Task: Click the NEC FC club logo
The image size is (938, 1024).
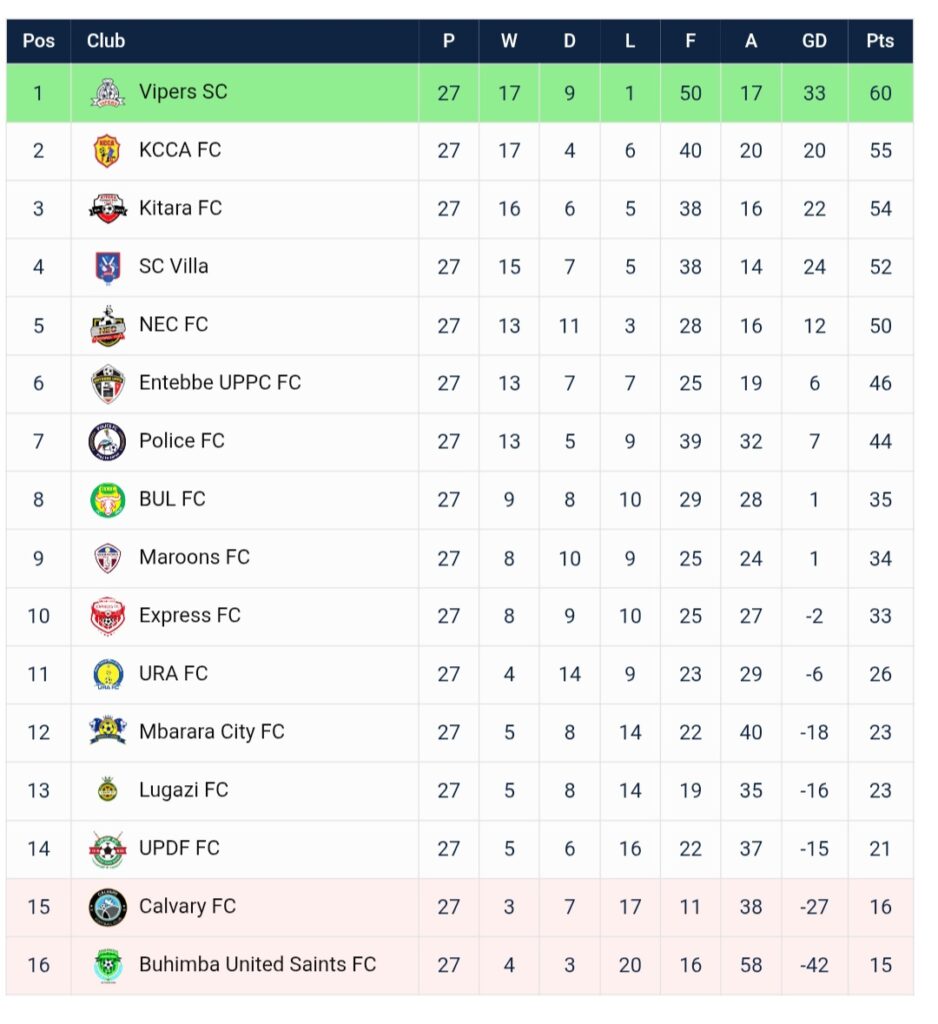Action: click(107, 325)
